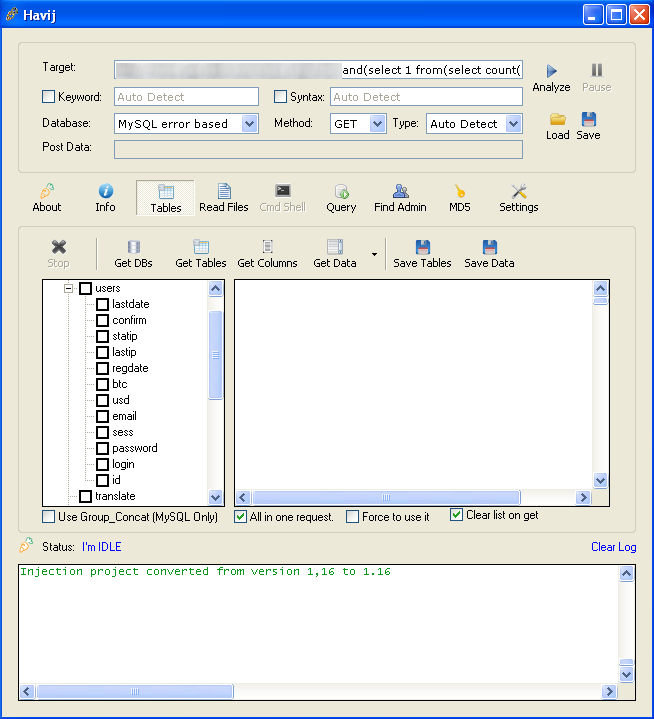Viewport: 654px width, 719px height.
Task: Click data pane scroll down arrow
Action: tap(600, 480)
